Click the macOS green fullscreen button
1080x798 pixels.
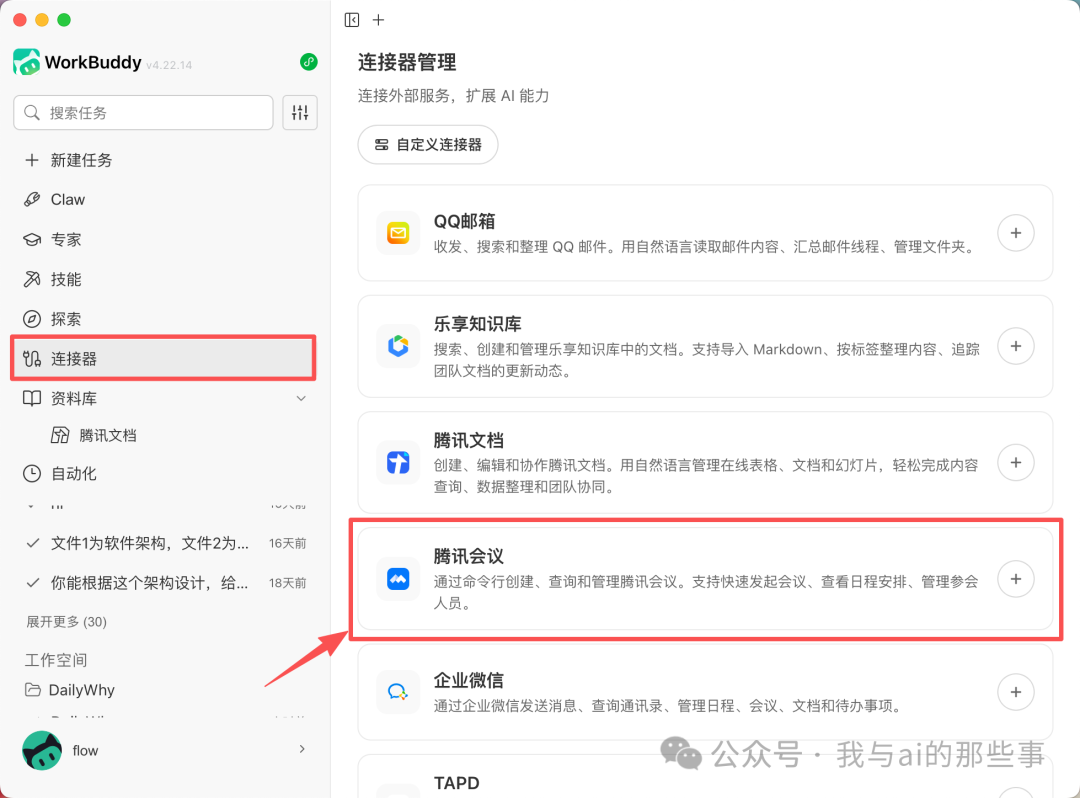pos(64,20)
